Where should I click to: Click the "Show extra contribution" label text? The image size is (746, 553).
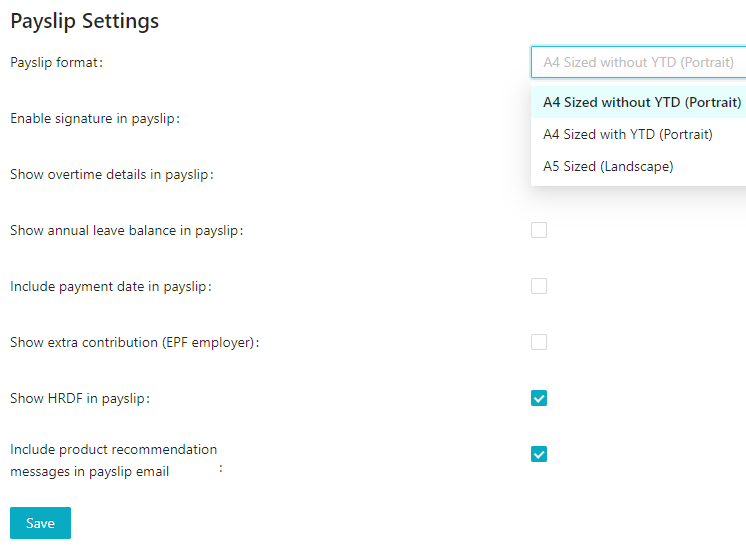tap(134, 342)
